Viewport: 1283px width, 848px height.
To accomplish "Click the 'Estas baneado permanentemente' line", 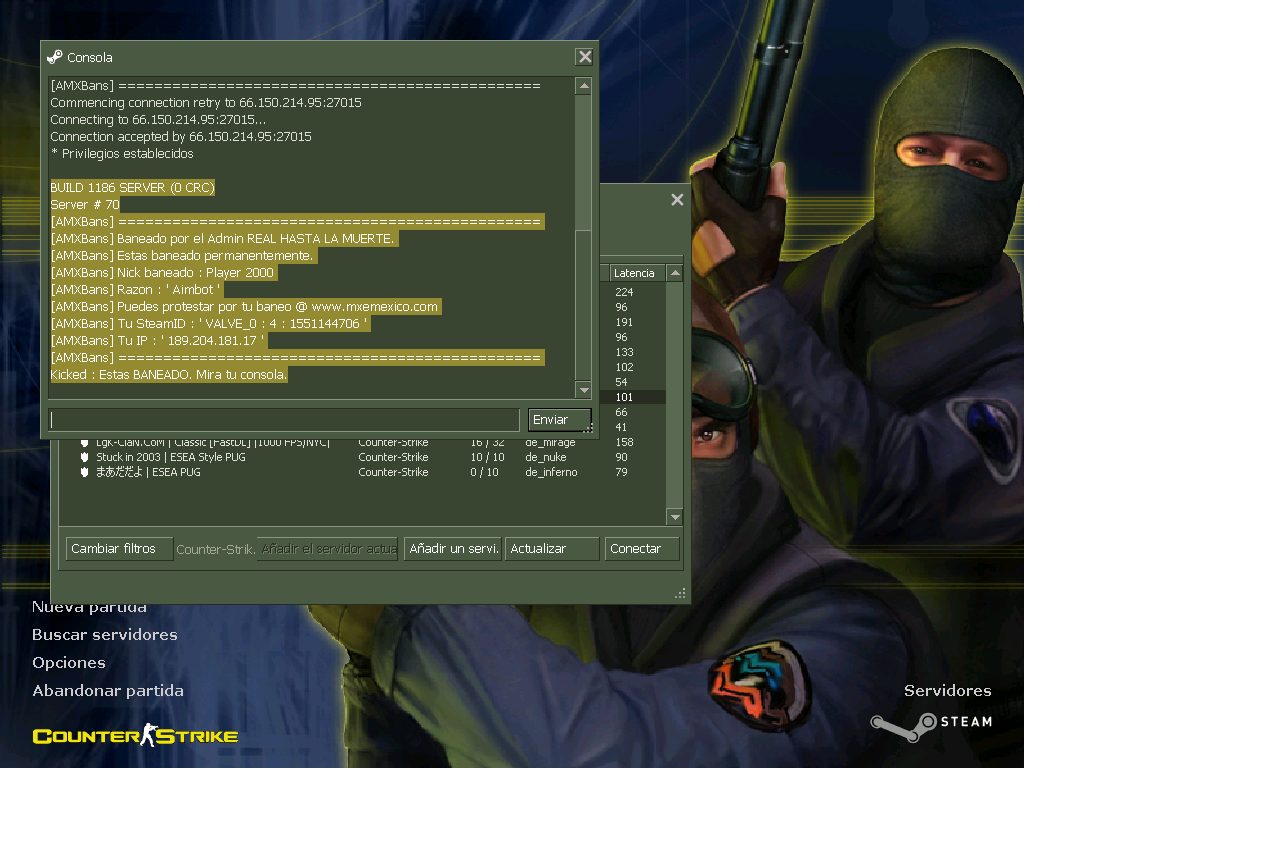I will click(x=183, y=255).
